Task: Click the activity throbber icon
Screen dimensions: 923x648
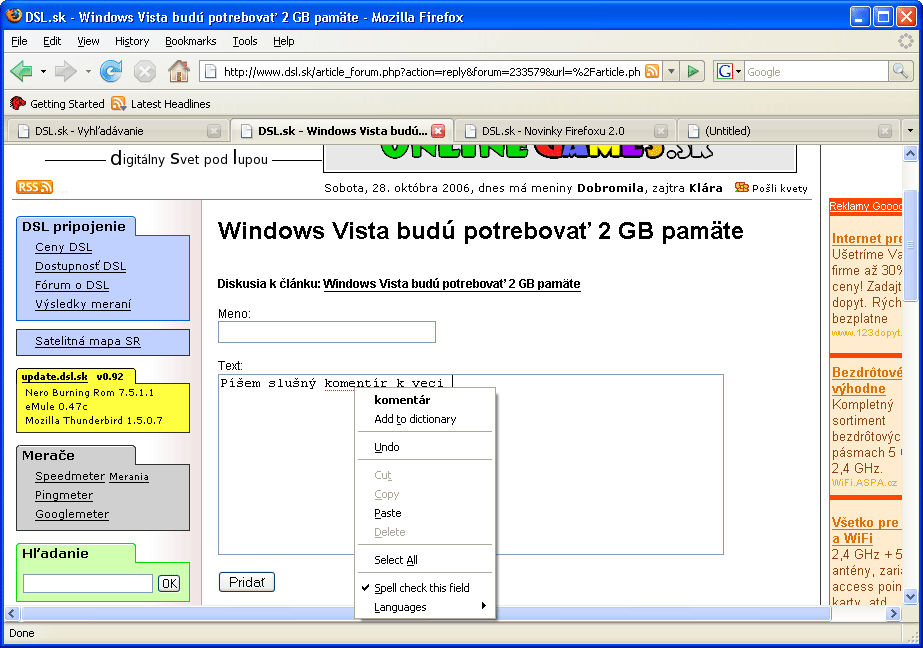Action: [905, 41]
